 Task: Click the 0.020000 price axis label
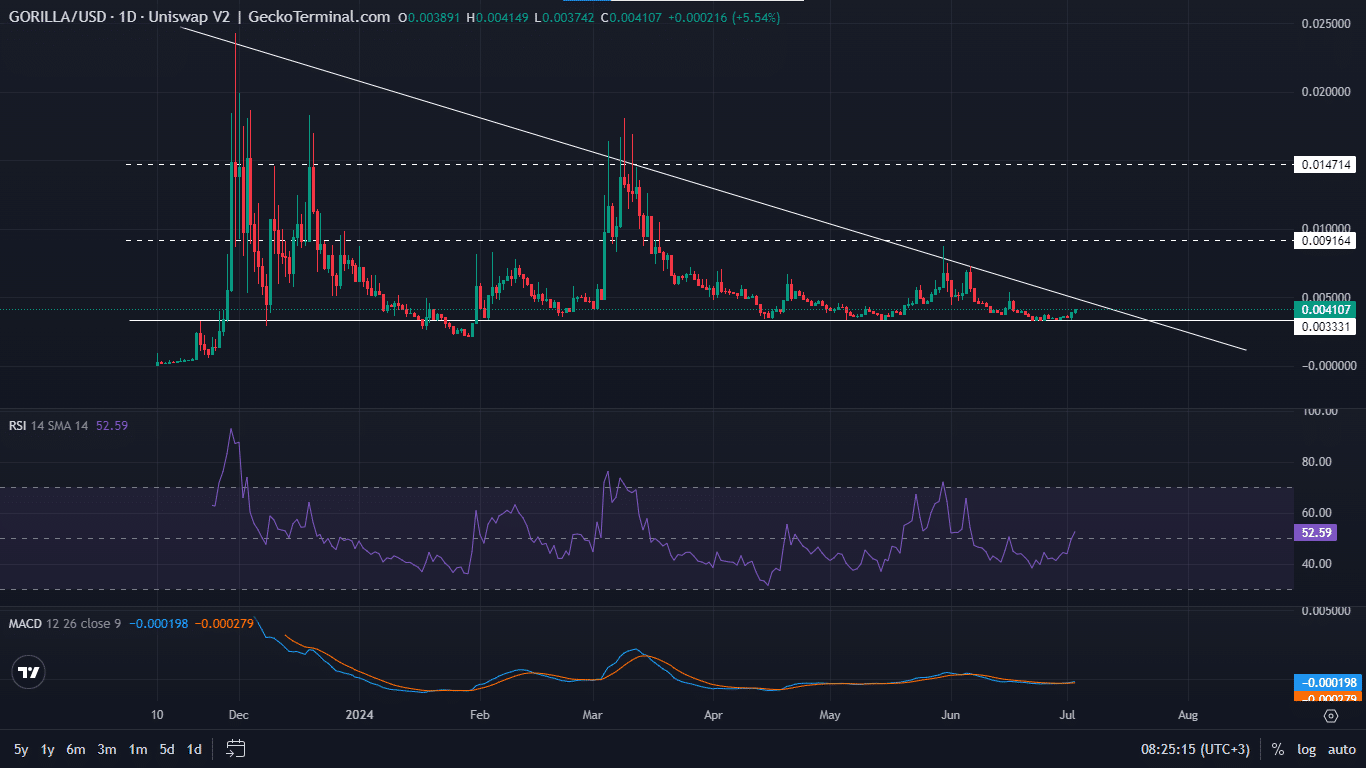[1327, 92]
